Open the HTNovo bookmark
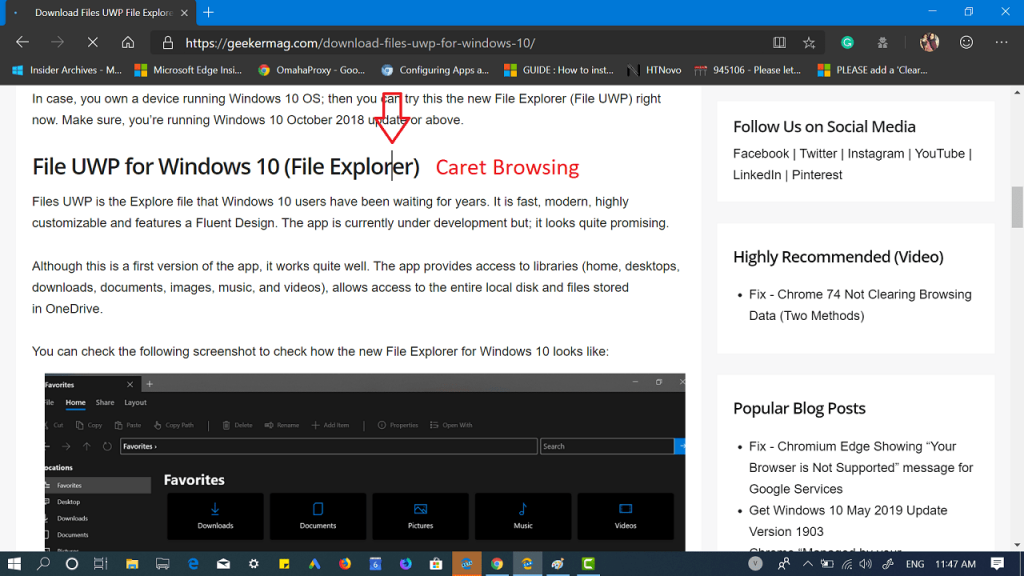1024x576 pixels. click(x=654, y=70)
